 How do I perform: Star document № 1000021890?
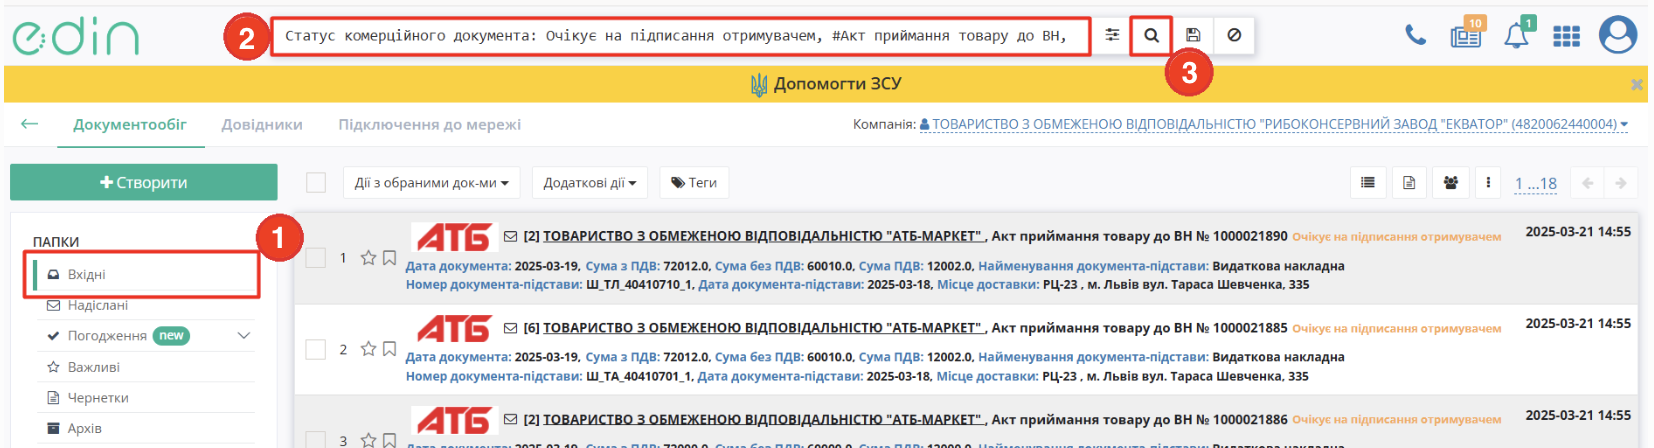pyautogui.click(x=368, y=258)
